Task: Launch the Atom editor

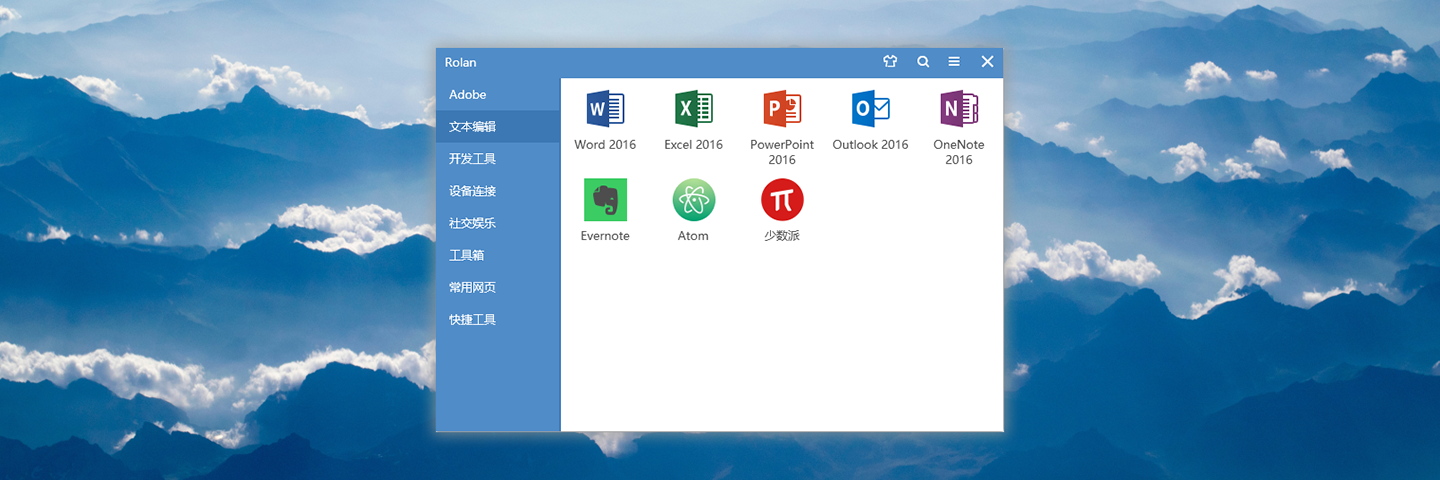Action: pos(693,200)
